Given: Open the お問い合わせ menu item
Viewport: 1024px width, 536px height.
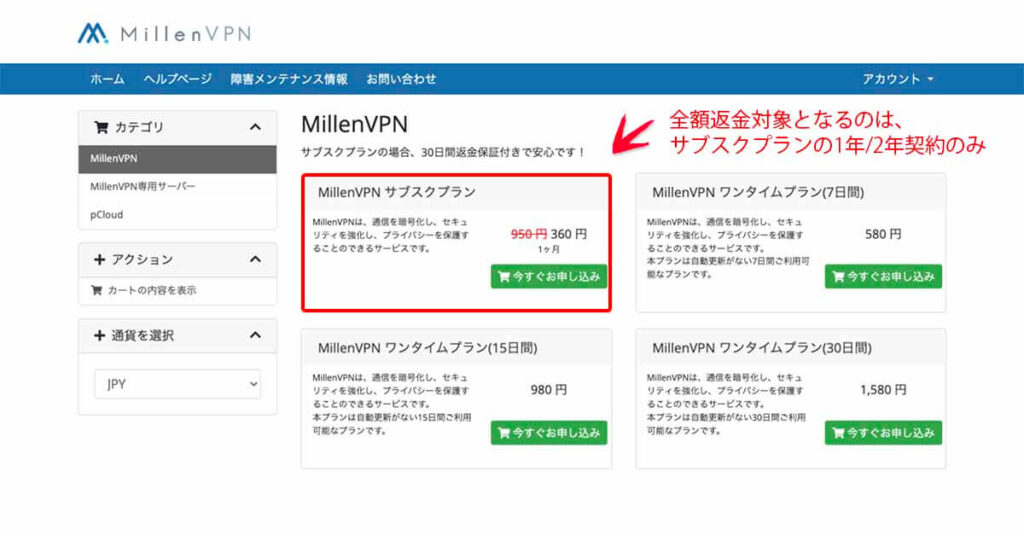Looking at the screenshot, I should (401, 79).
